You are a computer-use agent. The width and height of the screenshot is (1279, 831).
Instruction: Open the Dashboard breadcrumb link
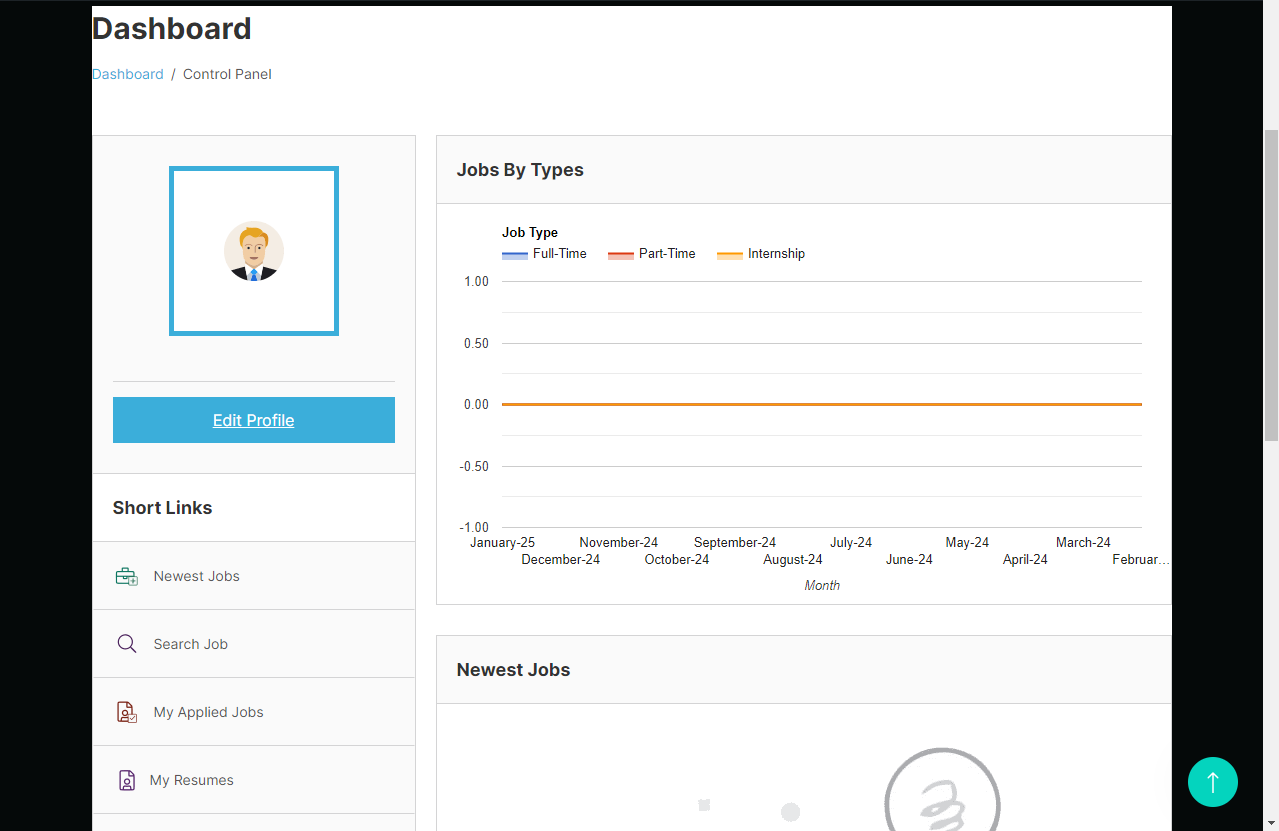pyautogui.click(x=128, y=74)
